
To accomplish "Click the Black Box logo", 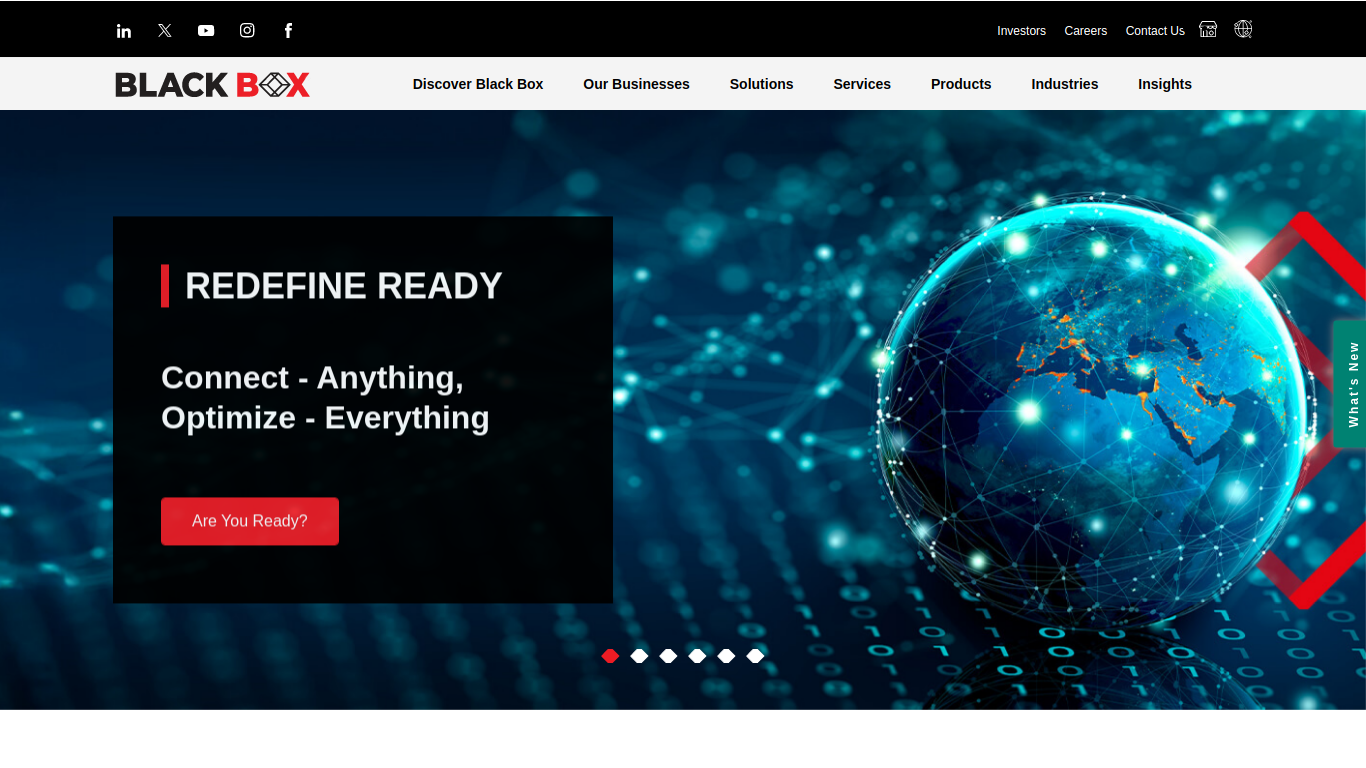I will tap(212, 85).
